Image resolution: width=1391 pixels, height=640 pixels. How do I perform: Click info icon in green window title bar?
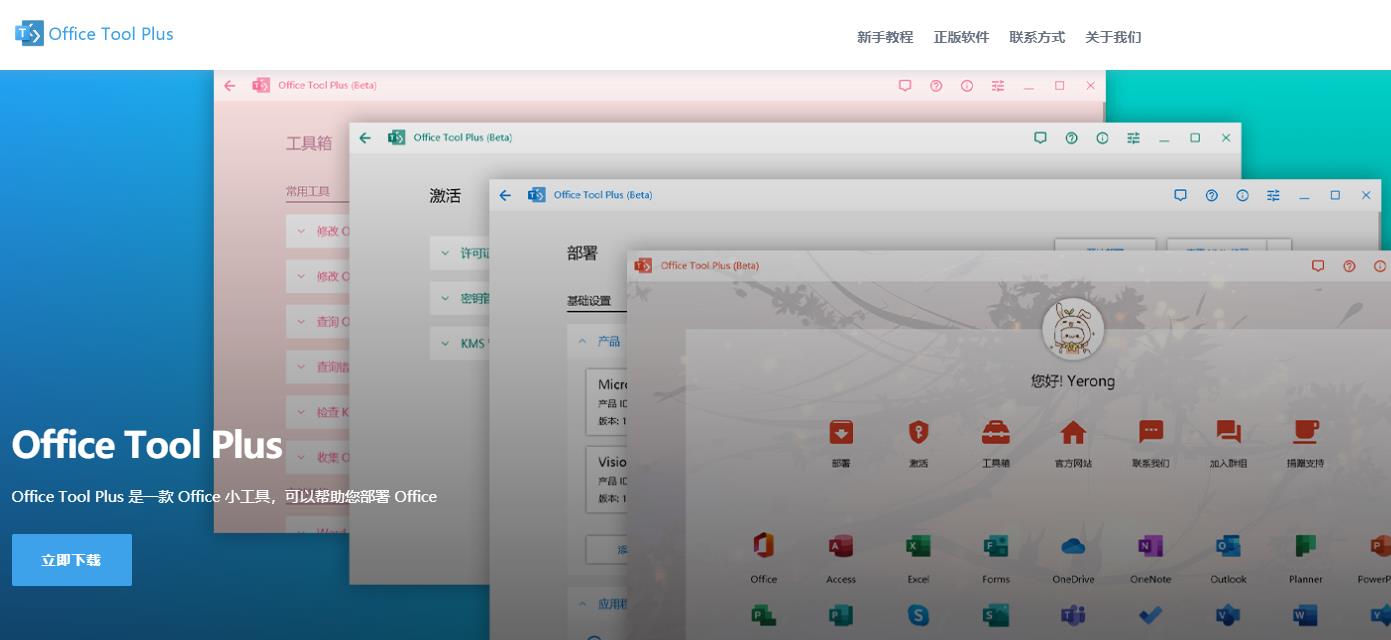(1102, 138)
